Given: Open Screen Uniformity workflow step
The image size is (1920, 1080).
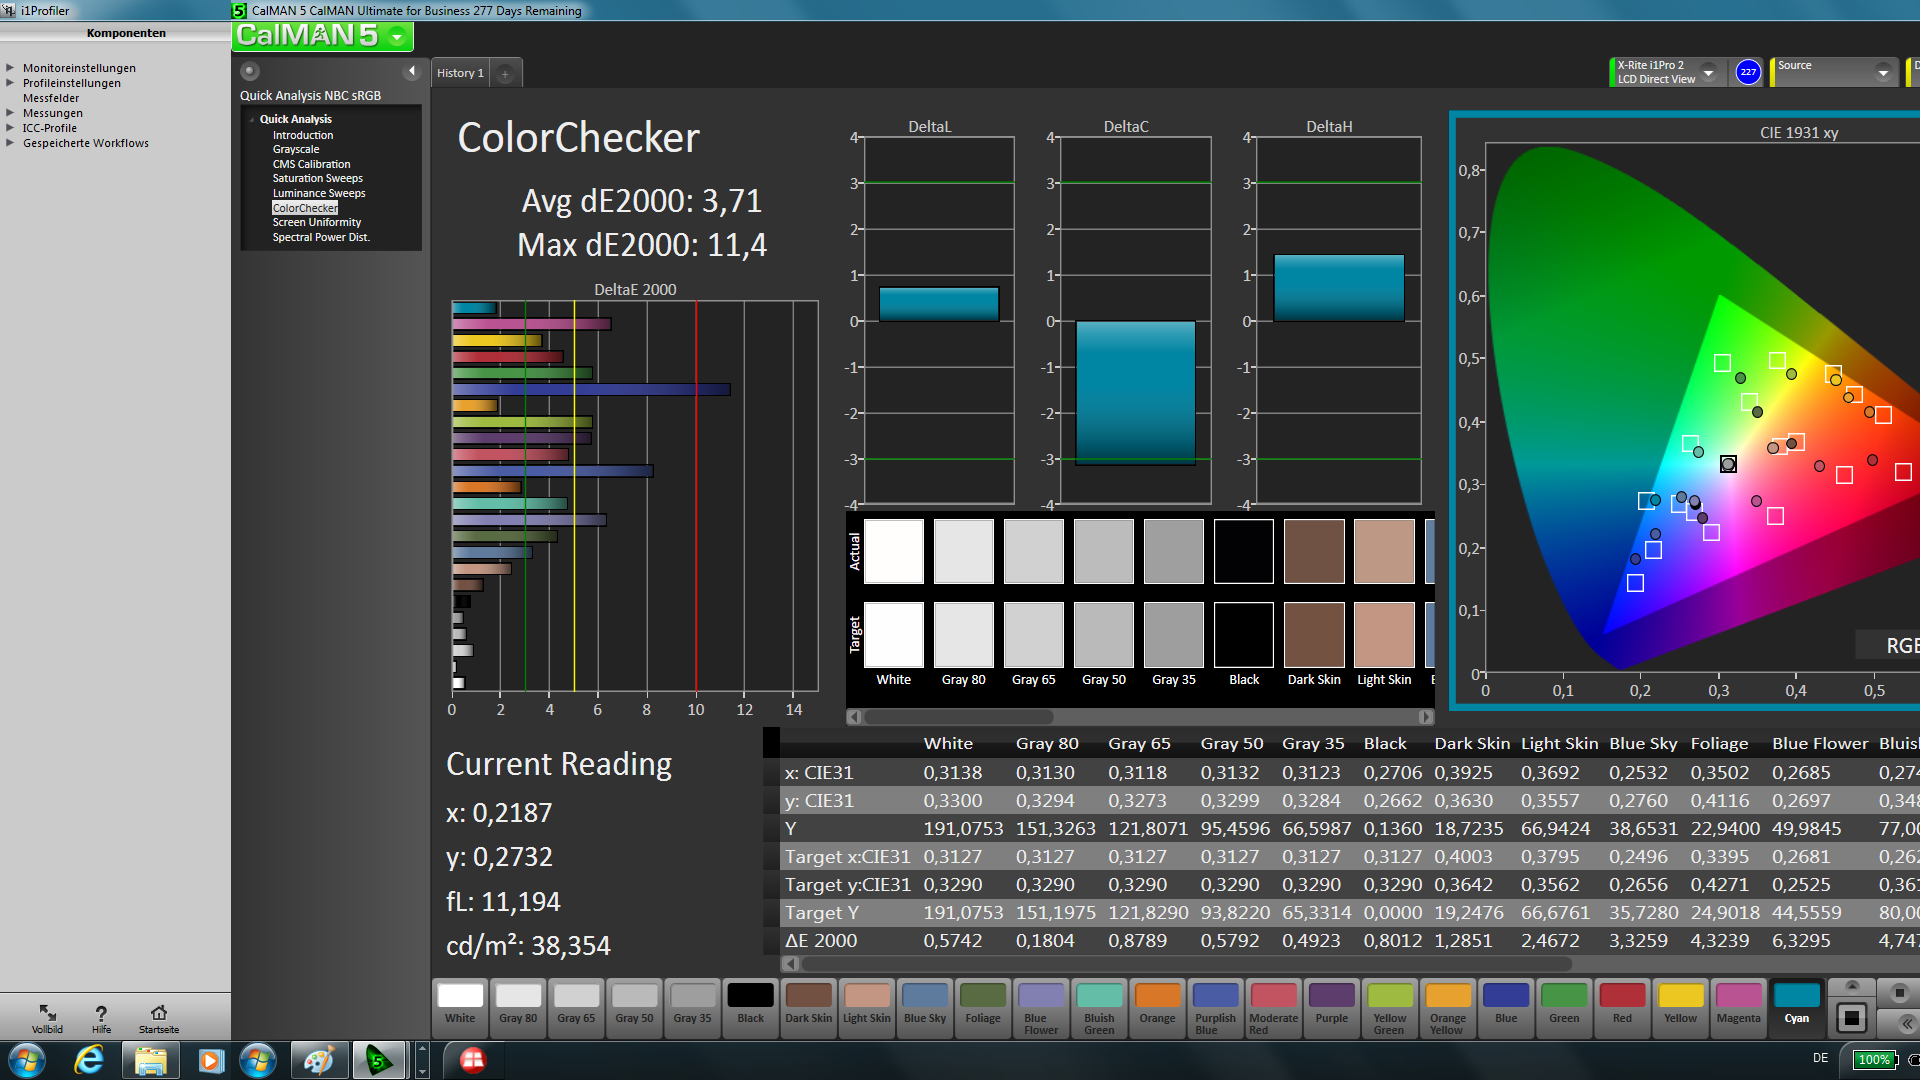Looking at the screenshot, I should coord(316,222).
